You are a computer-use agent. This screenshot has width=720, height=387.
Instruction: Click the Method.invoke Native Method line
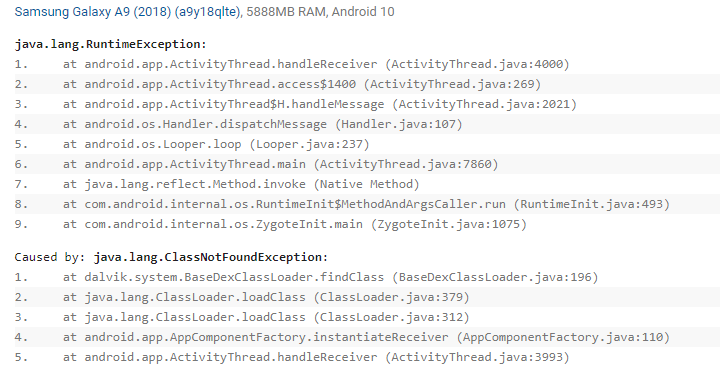point(367,184)
